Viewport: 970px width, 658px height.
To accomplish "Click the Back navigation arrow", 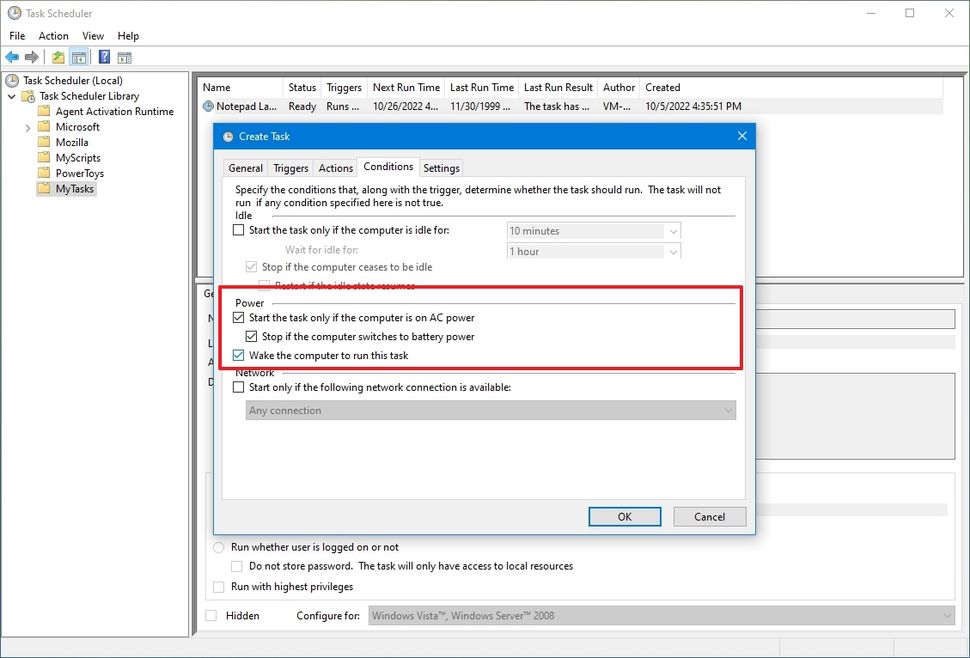I will coord(11,57).
